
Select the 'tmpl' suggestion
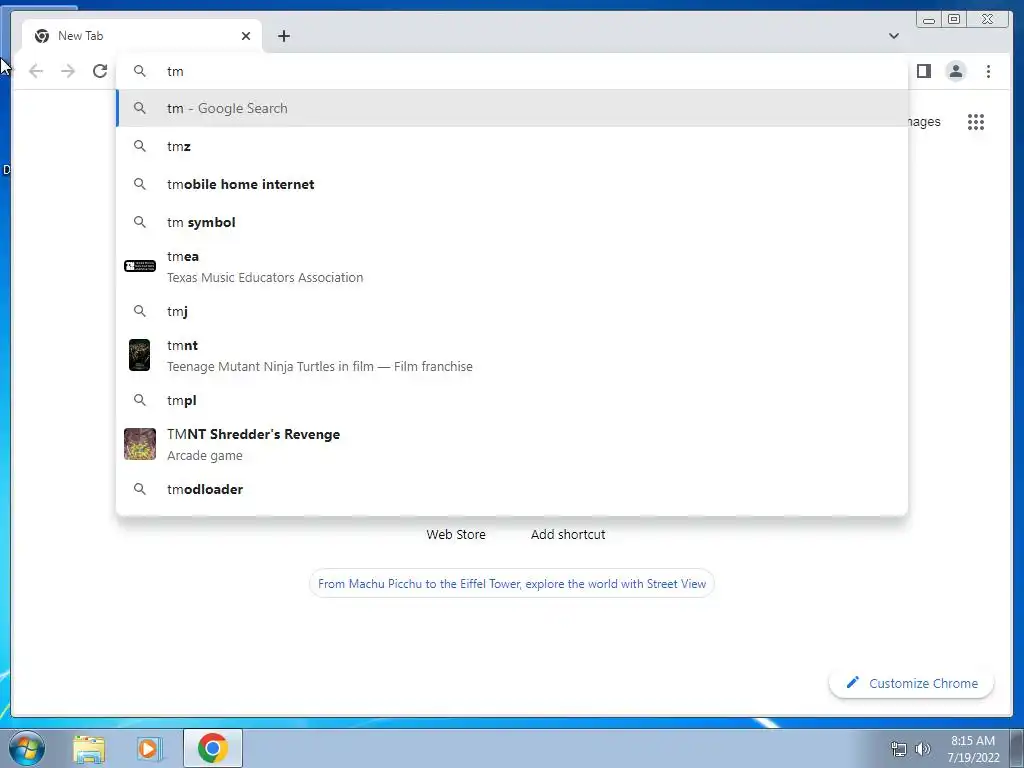pyautogui.click(x=512, y=400)
